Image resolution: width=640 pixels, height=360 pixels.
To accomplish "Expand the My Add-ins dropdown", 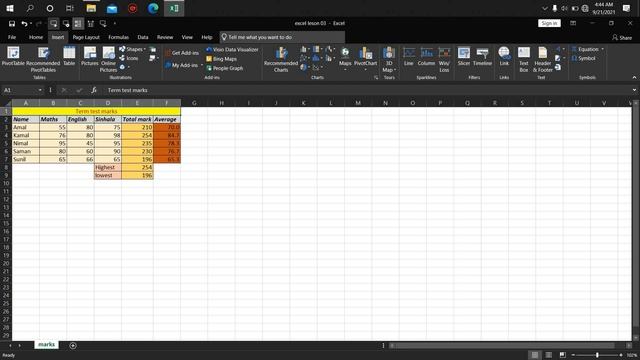I will [x=202, y=65].
